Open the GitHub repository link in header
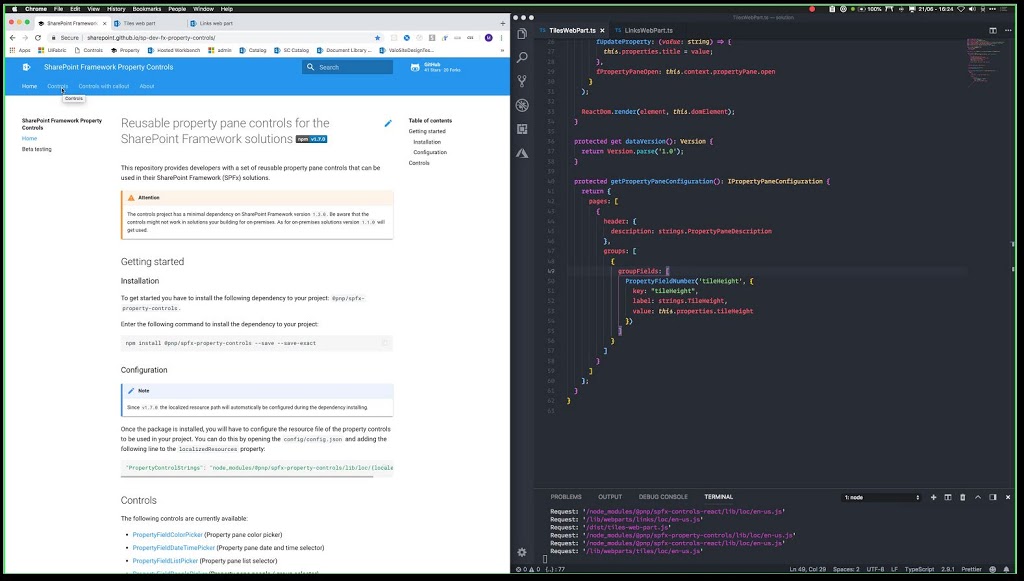 (436, 67)
